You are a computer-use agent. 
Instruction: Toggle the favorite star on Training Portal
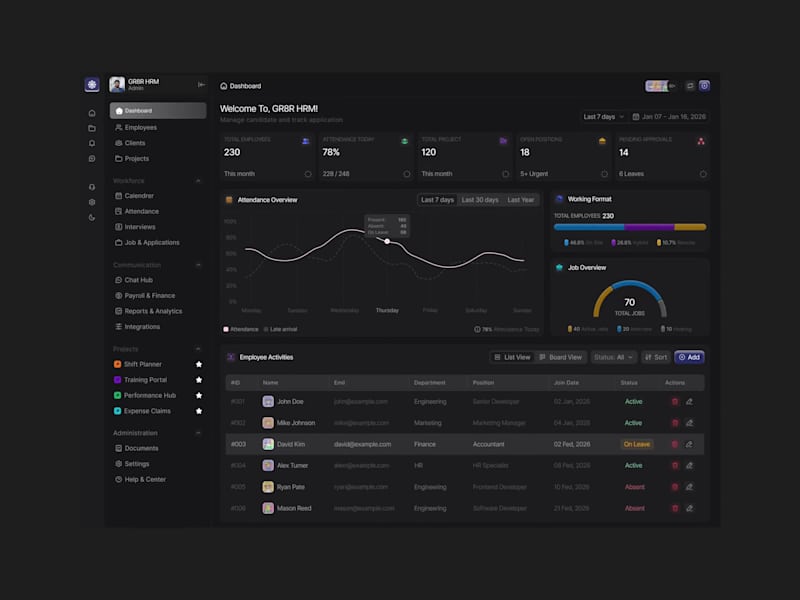point(198,378)
